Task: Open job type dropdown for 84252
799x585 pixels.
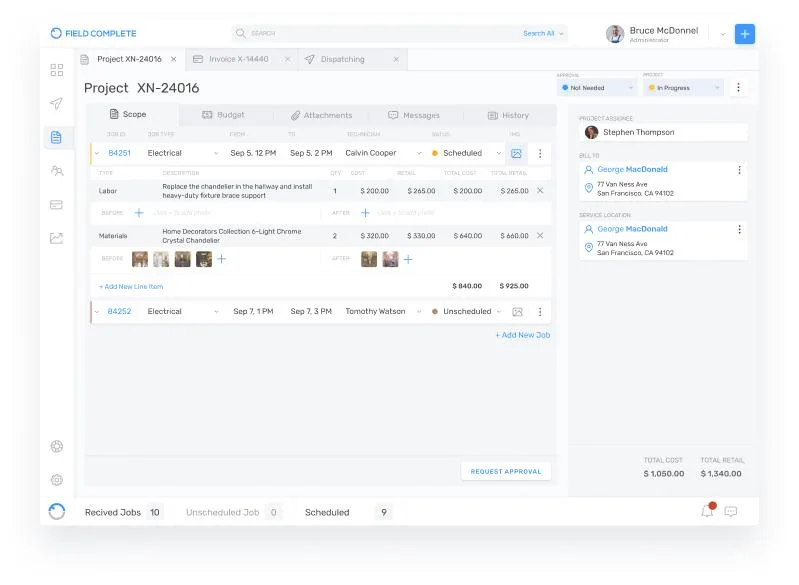Action: coord(216,312)
